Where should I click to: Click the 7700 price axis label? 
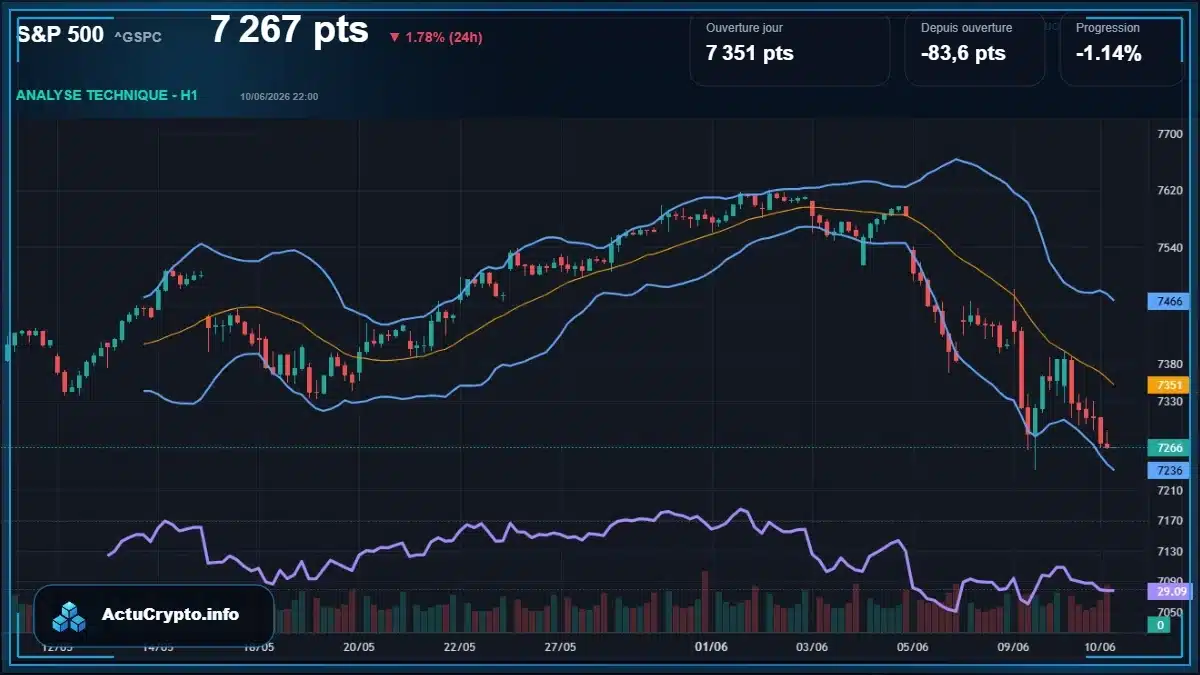coord(1169,133)
